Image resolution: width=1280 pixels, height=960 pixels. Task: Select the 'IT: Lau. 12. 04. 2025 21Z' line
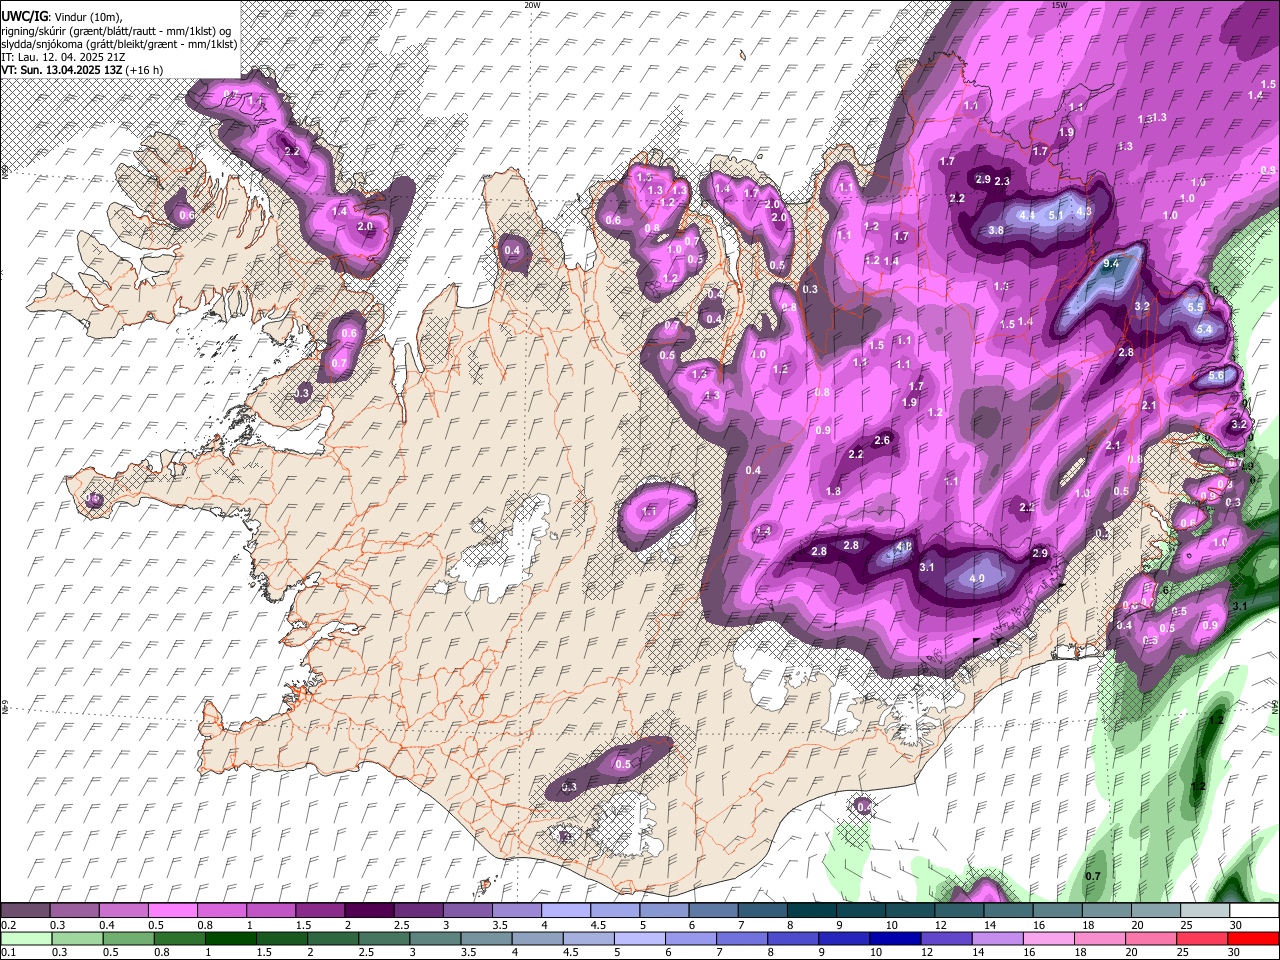(62, 57)
